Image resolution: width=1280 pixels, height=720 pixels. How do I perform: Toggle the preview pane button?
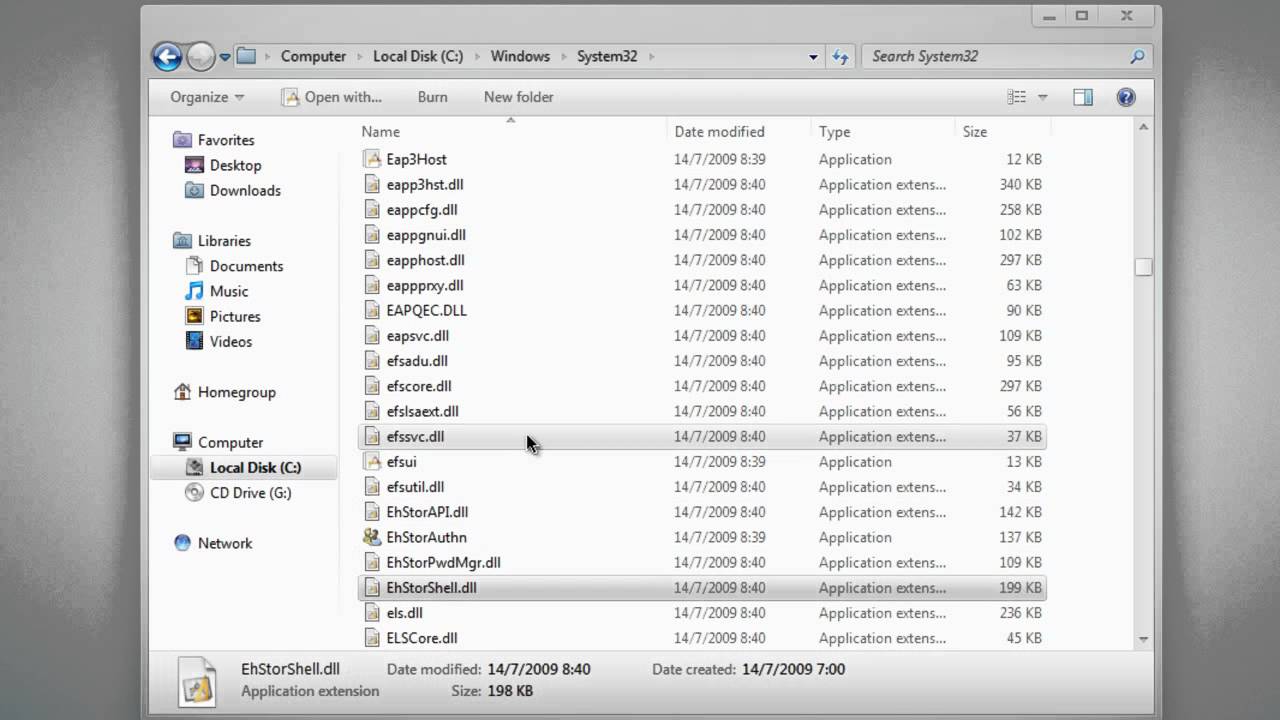(x=1083, y=97)
